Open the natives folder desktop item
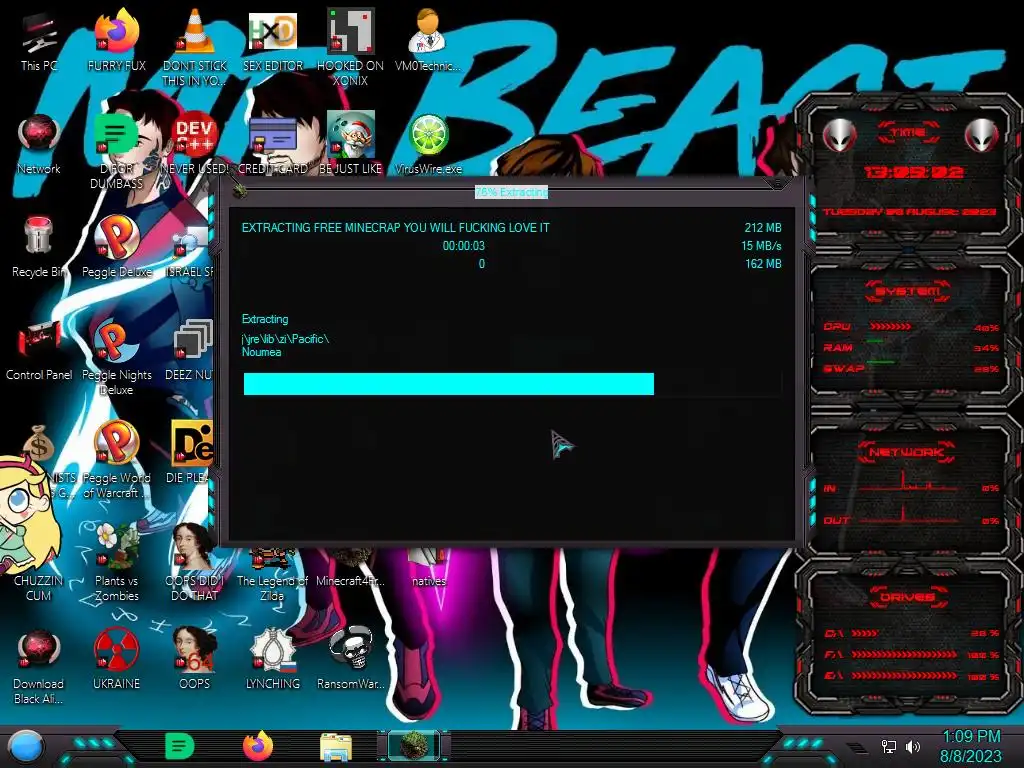The width and height of the screenshot is (1024, 768). coord(428,568)
